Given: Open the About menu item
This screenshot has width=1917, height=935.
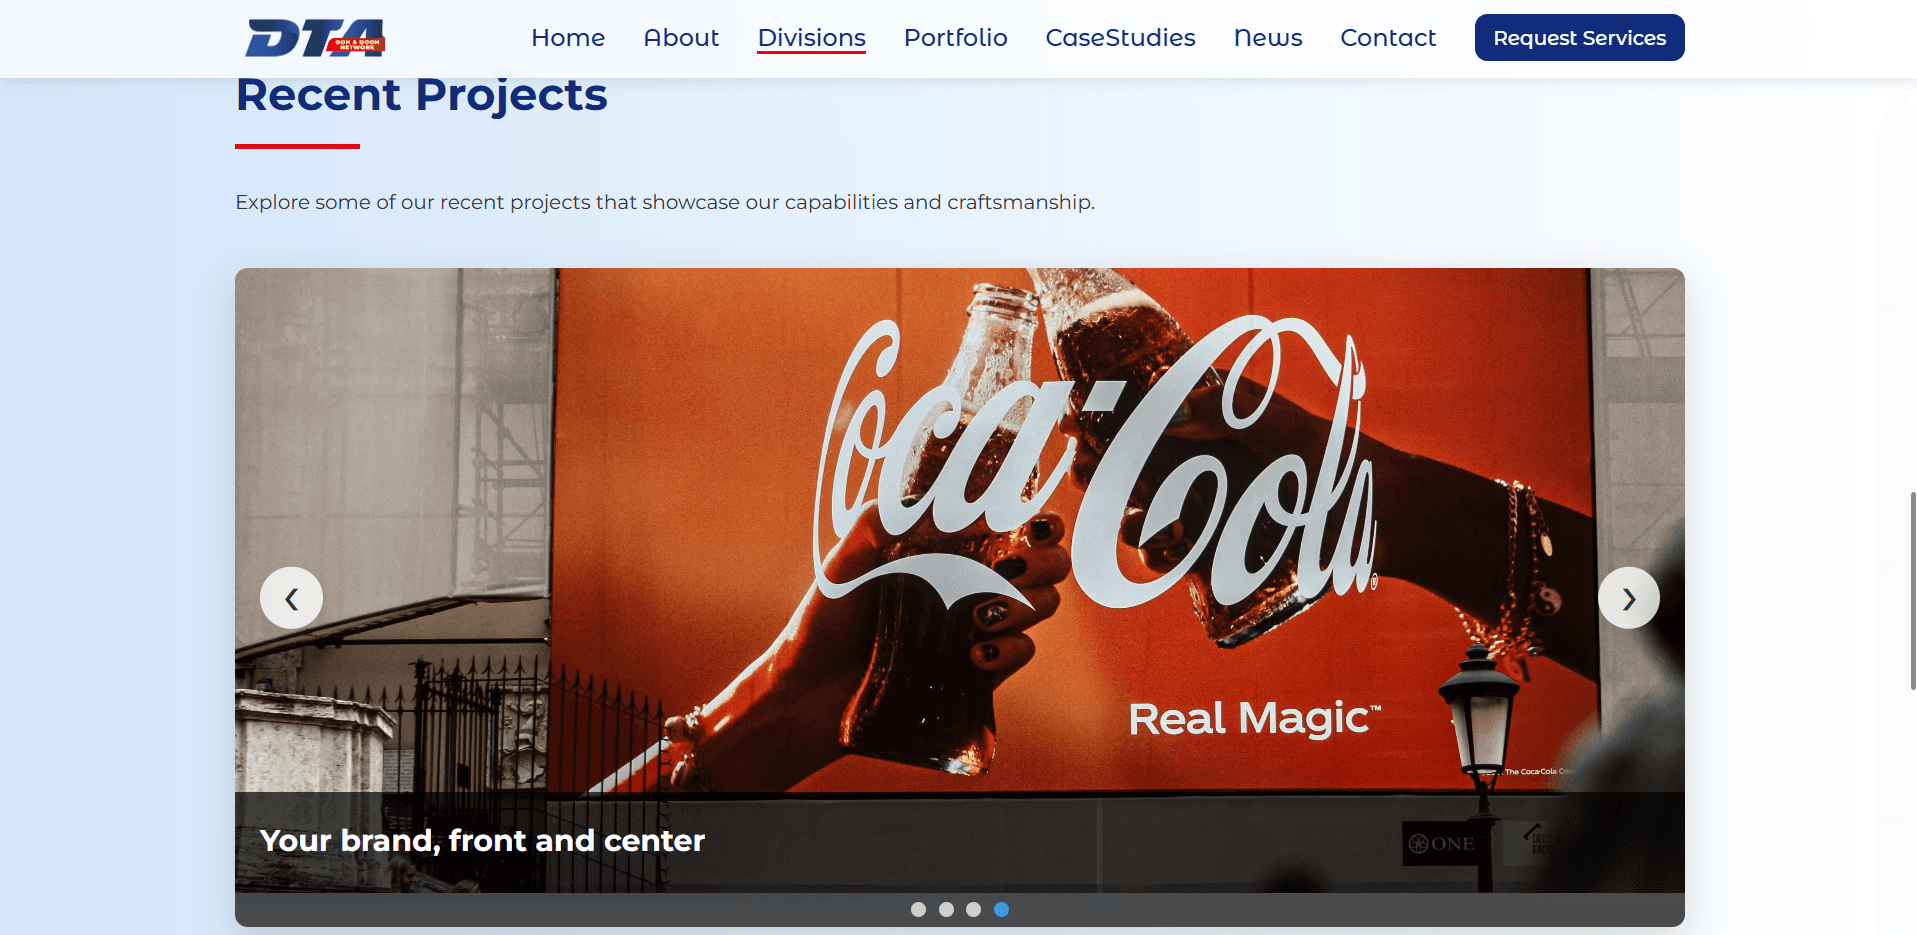Looking at the screenshot, I should [681, 38].
